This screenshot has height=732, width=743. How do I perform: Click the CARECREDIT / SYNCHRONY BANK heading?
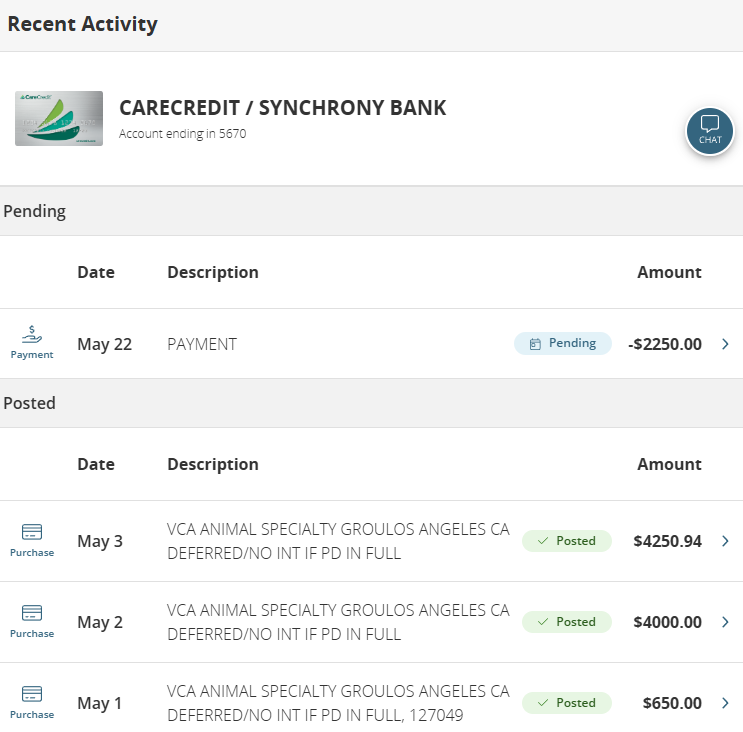(x=282, y=108)
